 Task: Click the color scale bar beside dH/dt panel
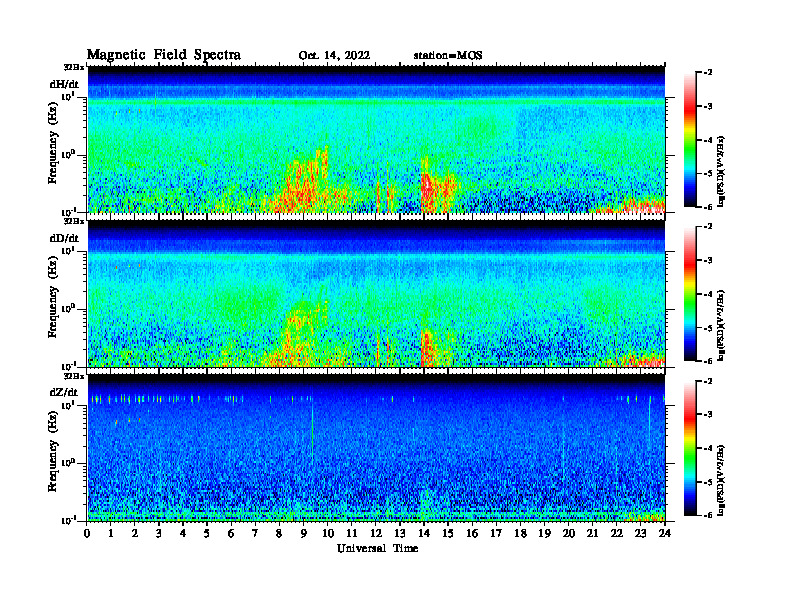pyautogui.click(x=690, y=140)
